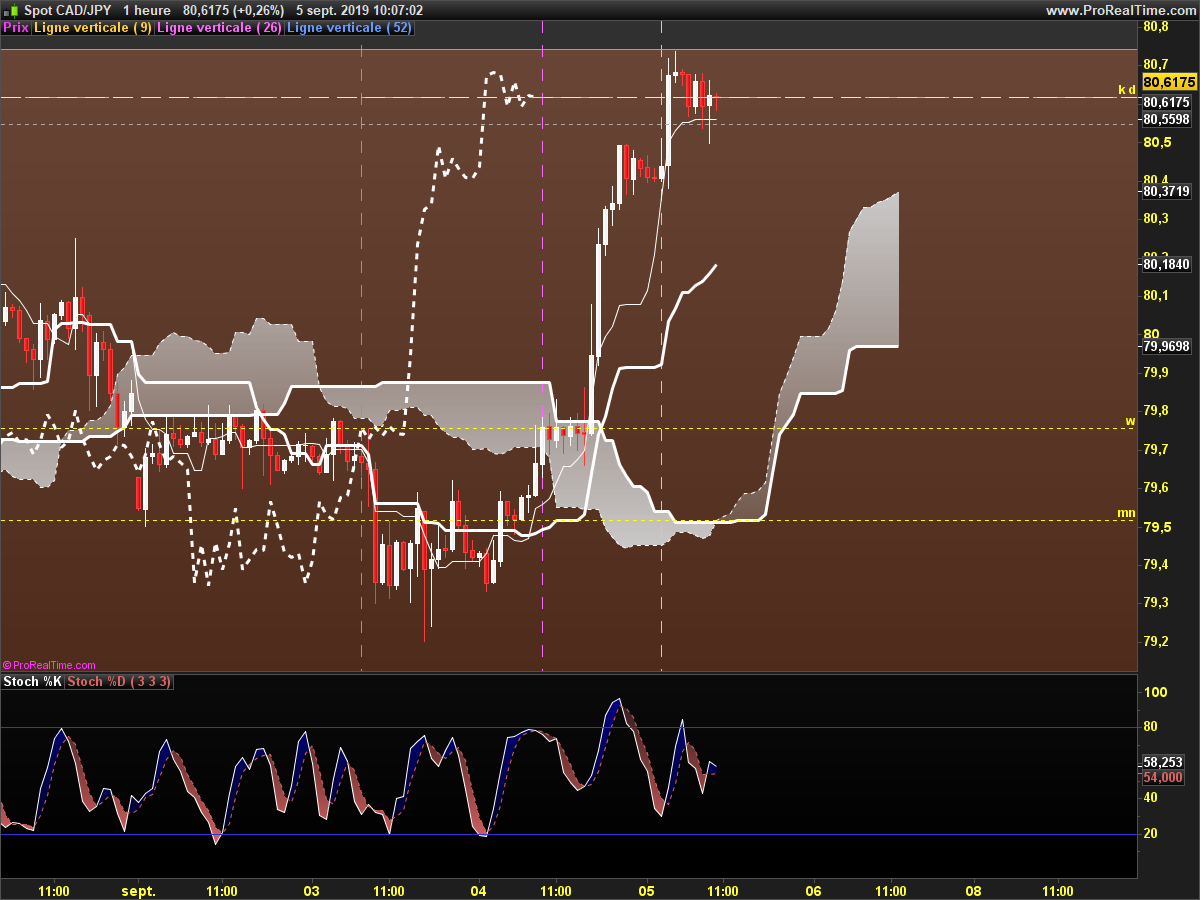
Task: Click the Stoch %K indicator label
Action: click(x=33, y=682)
